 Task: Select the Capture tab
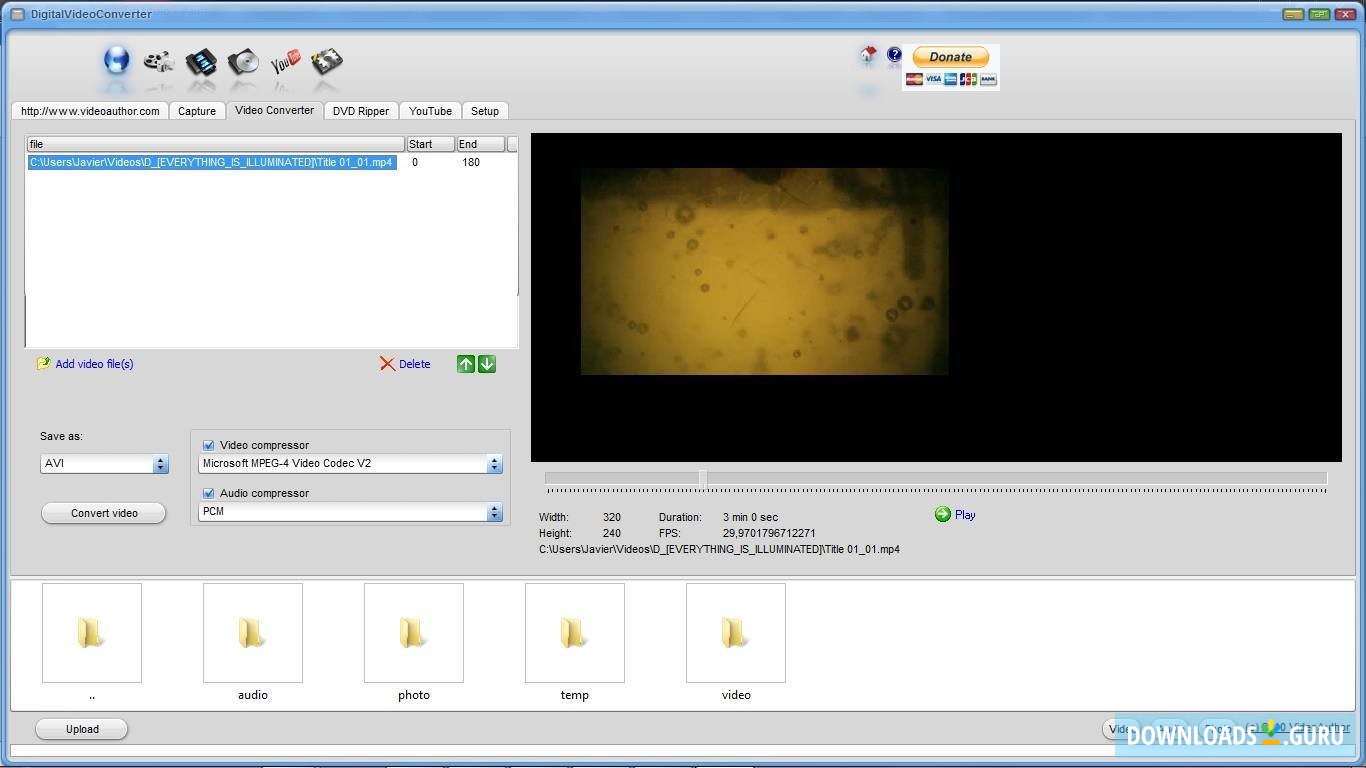(197, 111)
